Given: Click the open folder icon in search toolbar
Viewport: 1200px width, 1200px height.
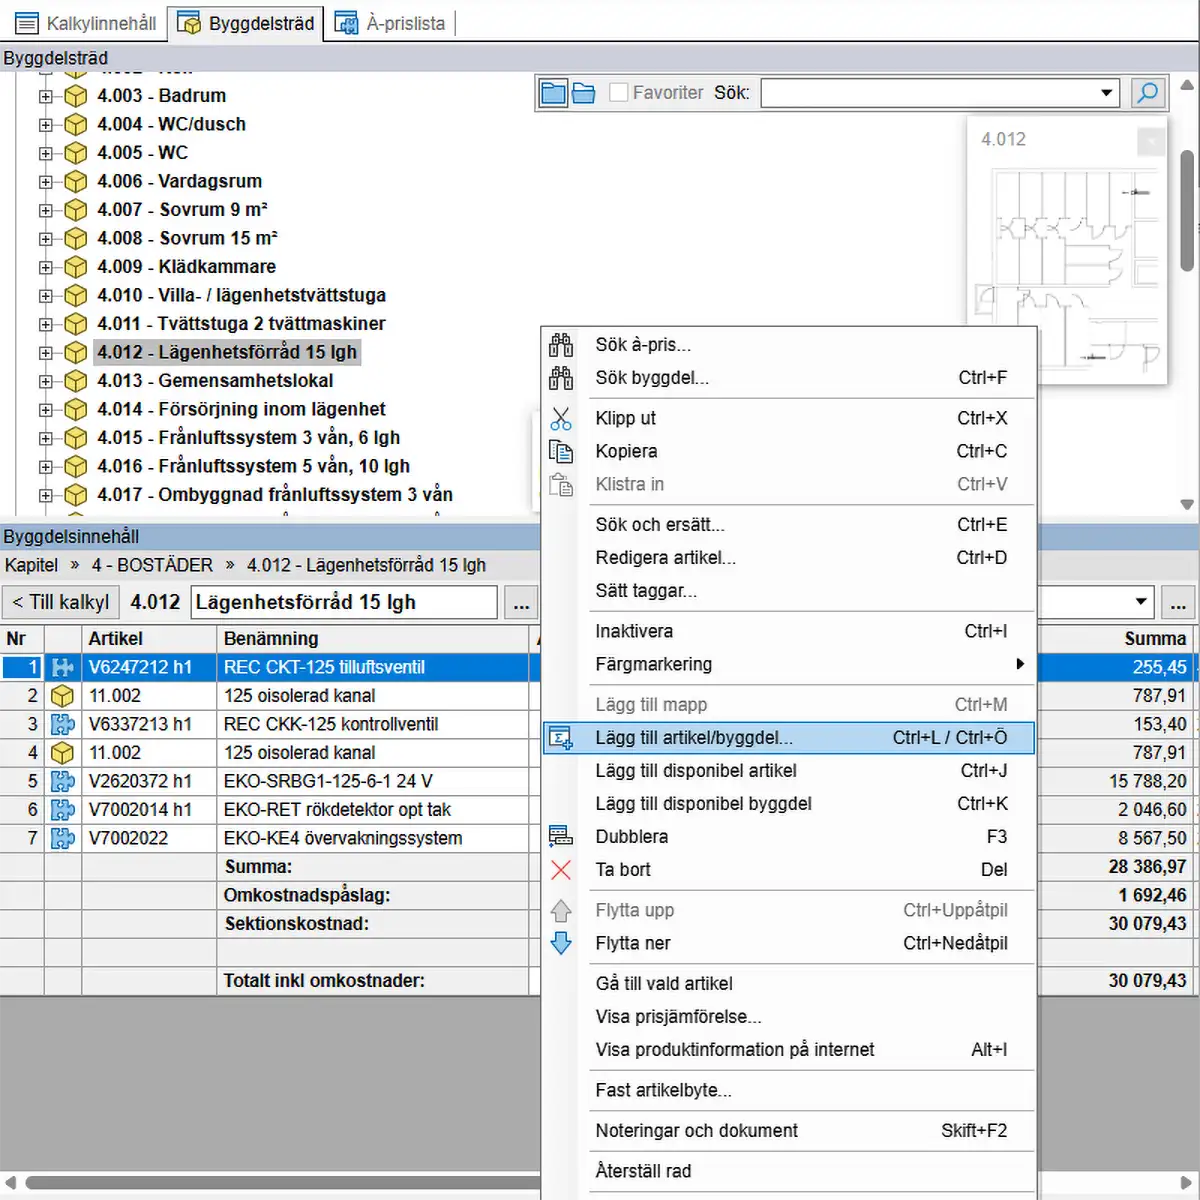Looking at the screenshot, I should pos(584,93).
